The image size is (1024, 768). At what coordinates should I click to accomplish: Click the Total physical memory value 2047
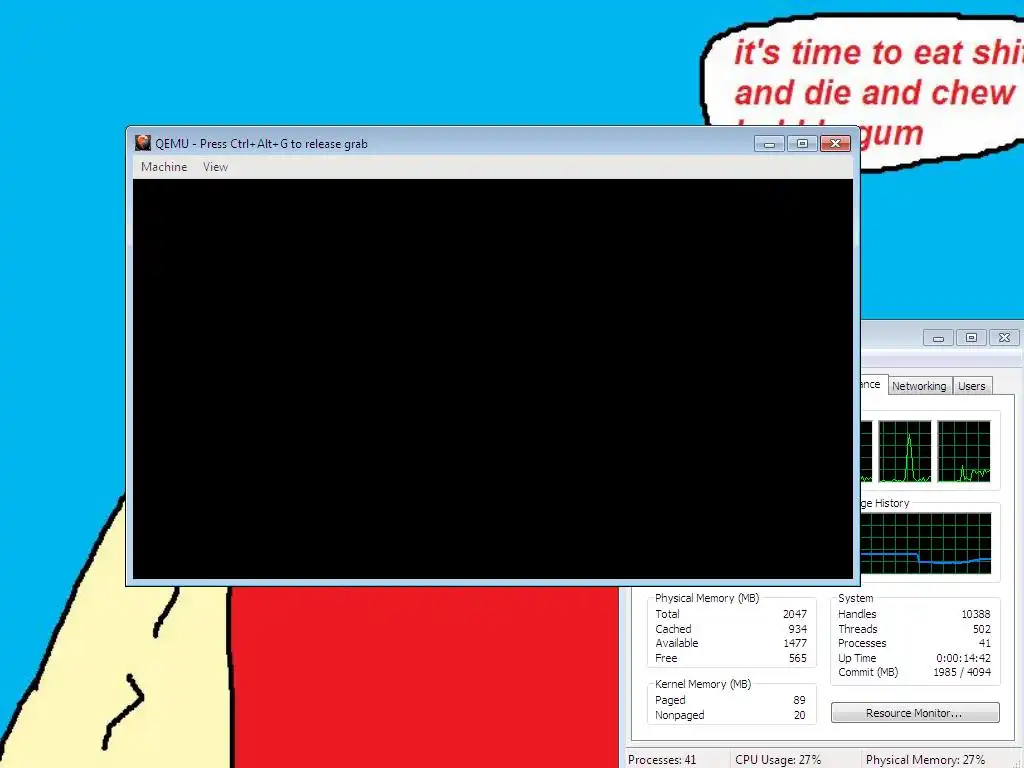pyautogui.click(x=795, y=614)
